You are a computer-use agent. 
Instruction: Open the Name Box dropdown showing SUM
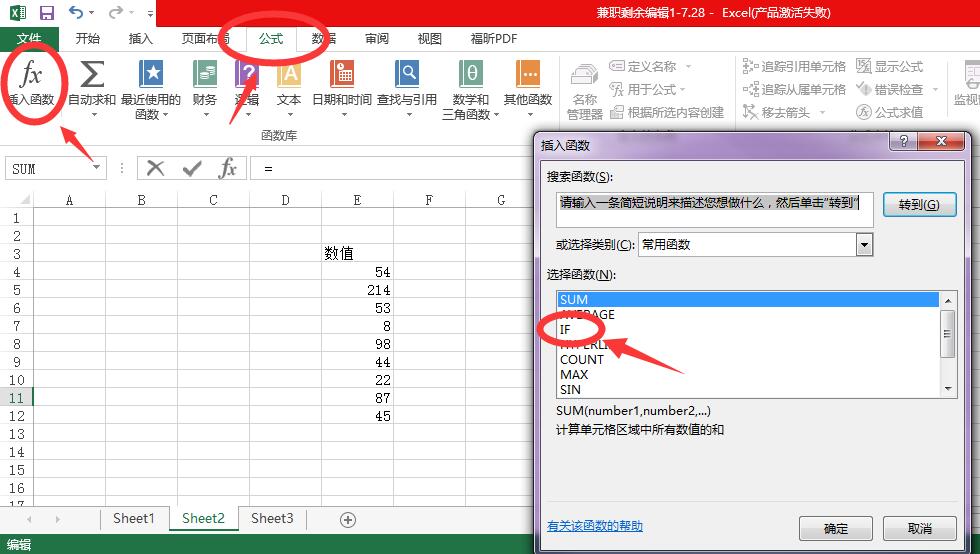pyautogui.click(x=97, y=169)
